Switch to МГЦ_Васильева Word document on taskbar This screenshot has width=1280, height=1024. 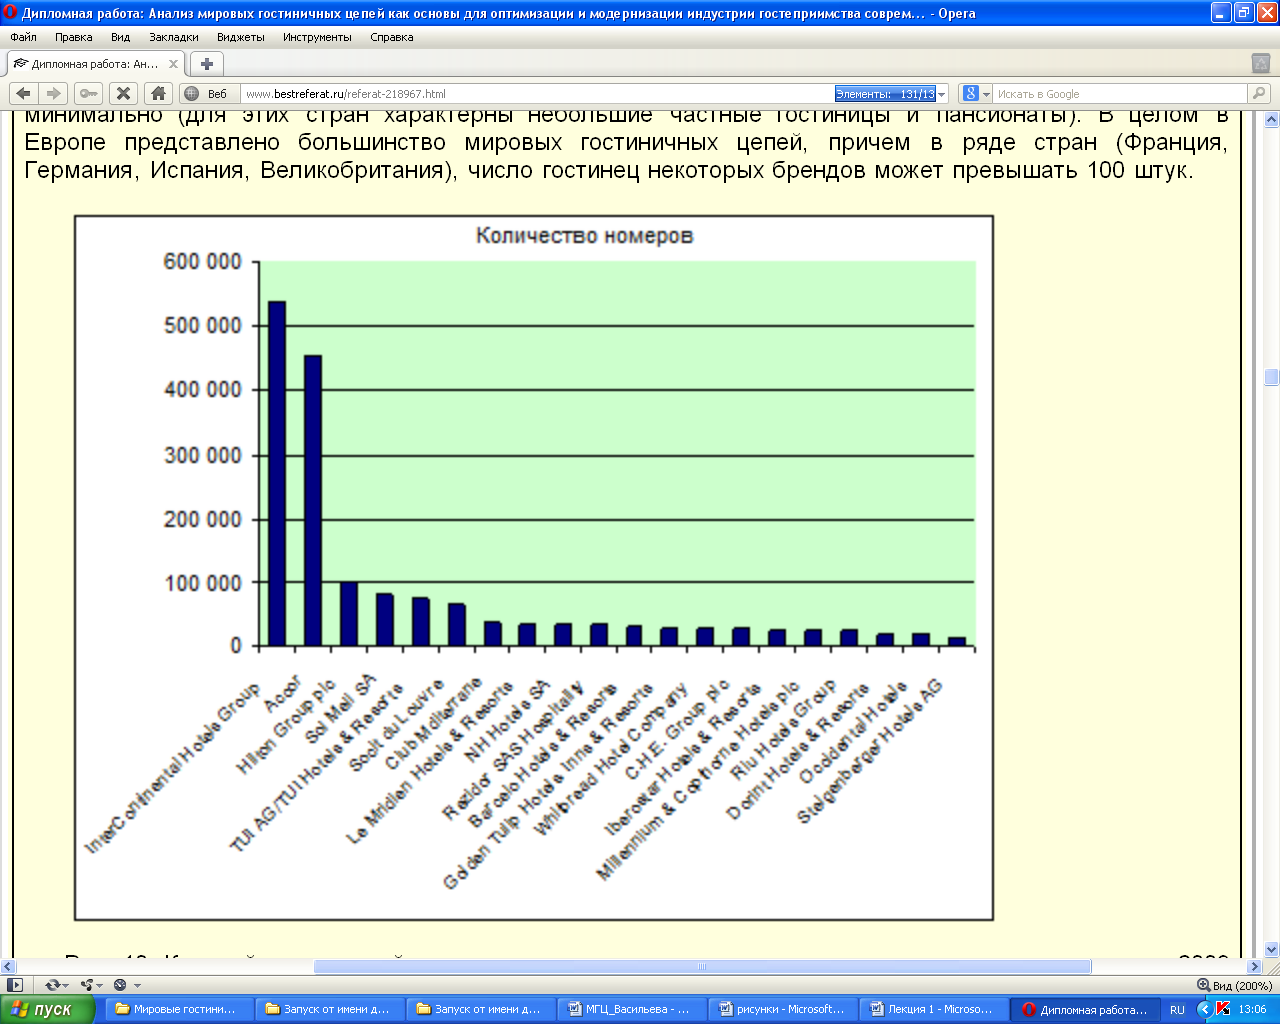pyautogui.click(x=630, y=1009)
